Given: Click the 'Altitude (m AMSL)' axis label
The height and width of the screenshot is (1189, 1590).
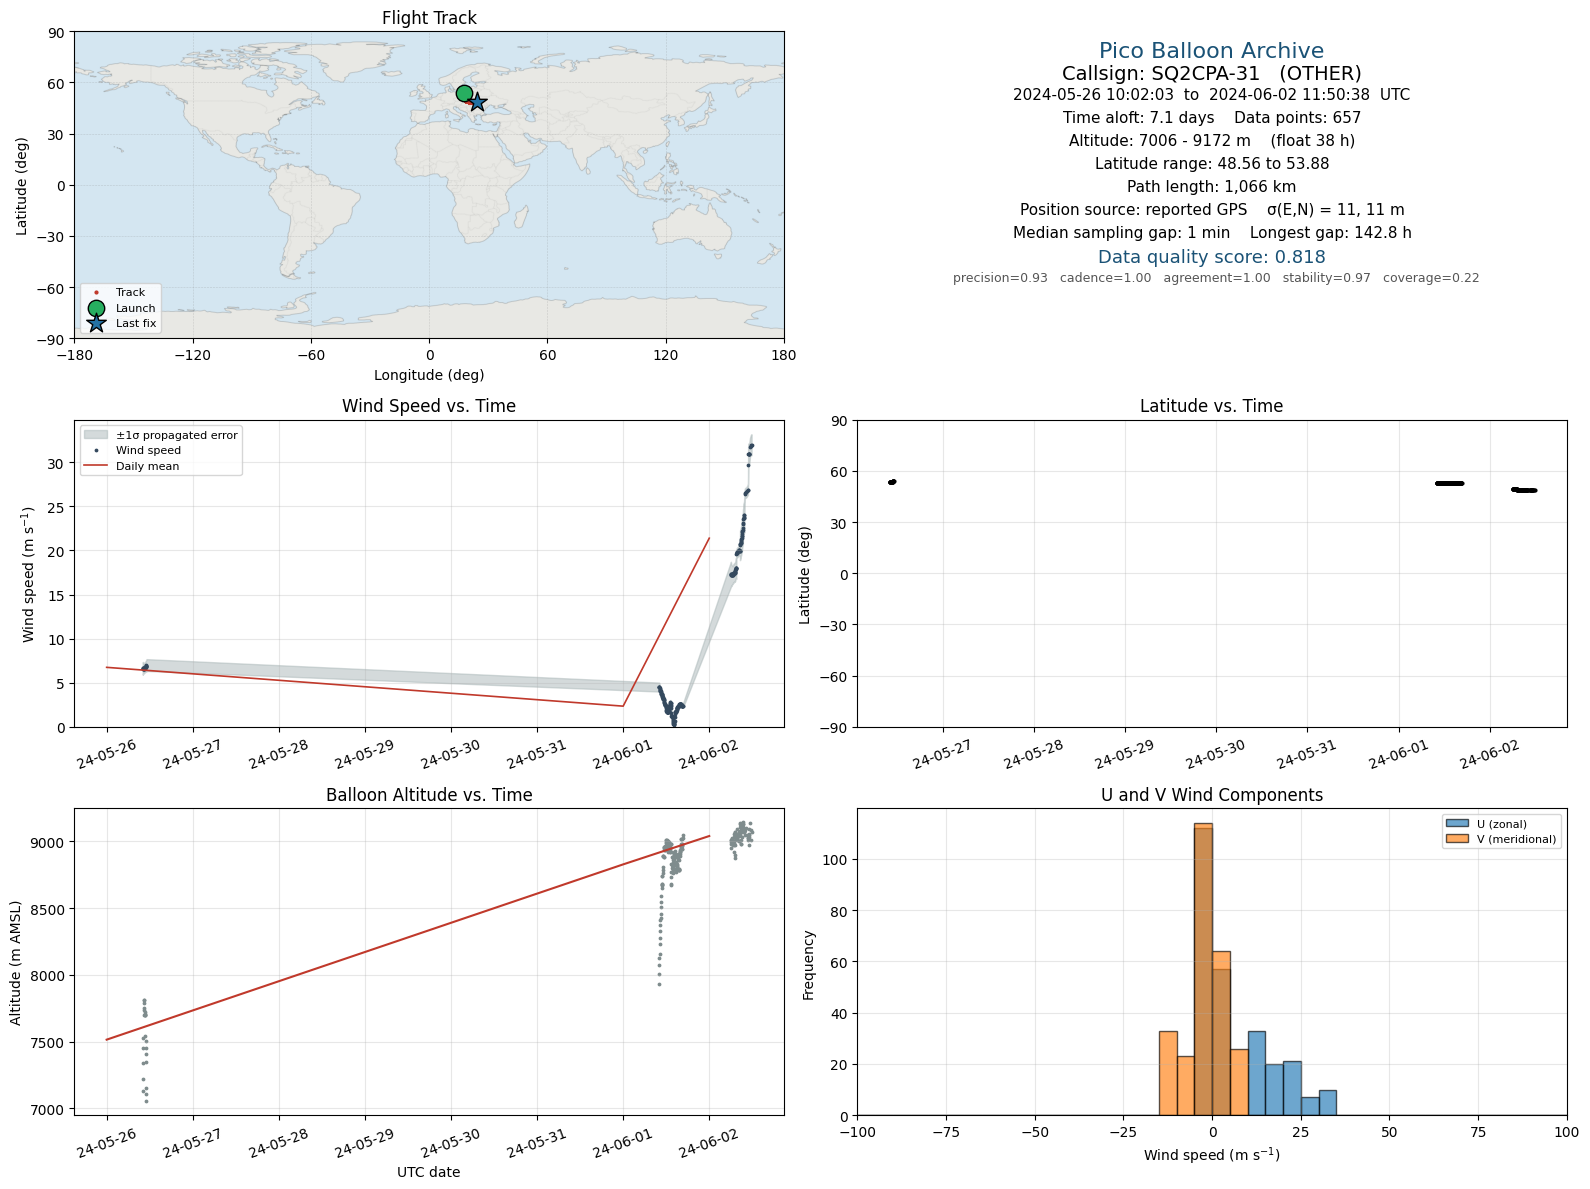Looking at the screenshot, I should coord(15,962).
